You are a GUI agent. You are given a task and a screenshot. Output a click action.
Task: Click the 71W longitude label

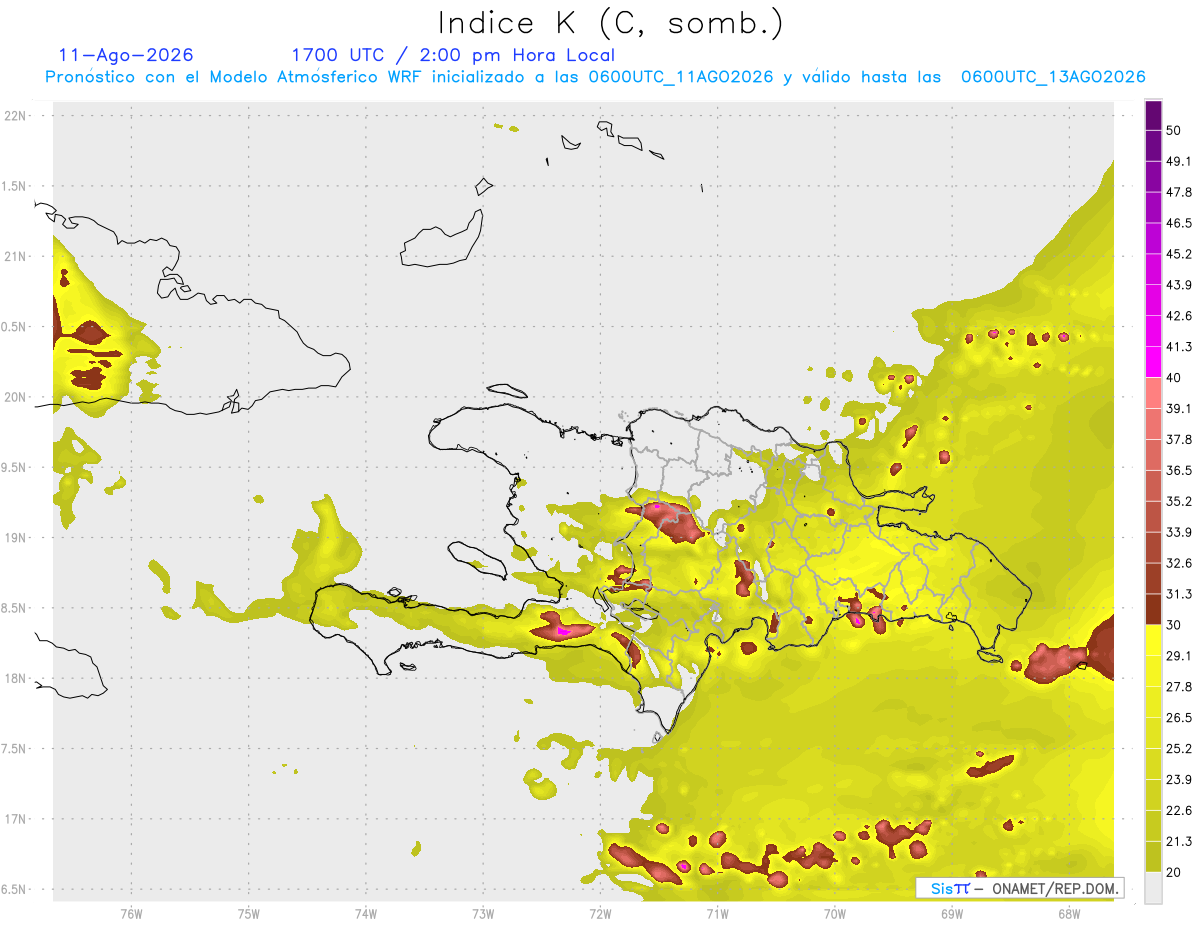click(x=717, y=914)
